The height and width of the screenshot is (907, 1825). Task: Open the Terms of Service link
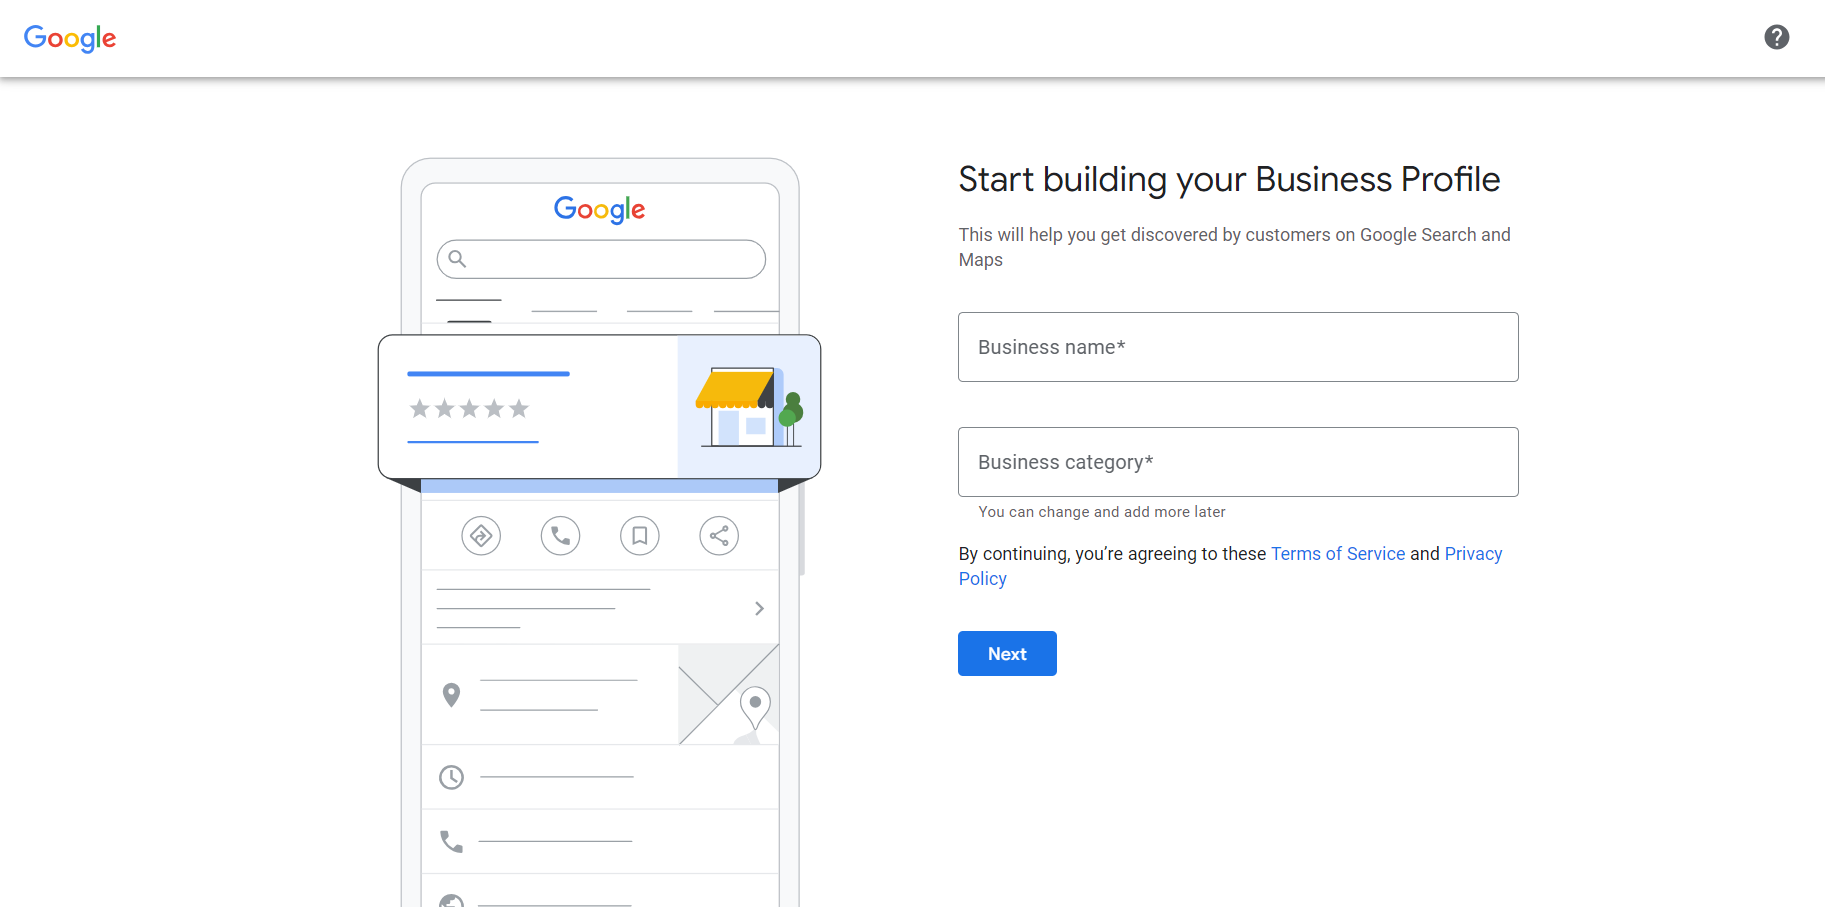(x=1338, y=554)
